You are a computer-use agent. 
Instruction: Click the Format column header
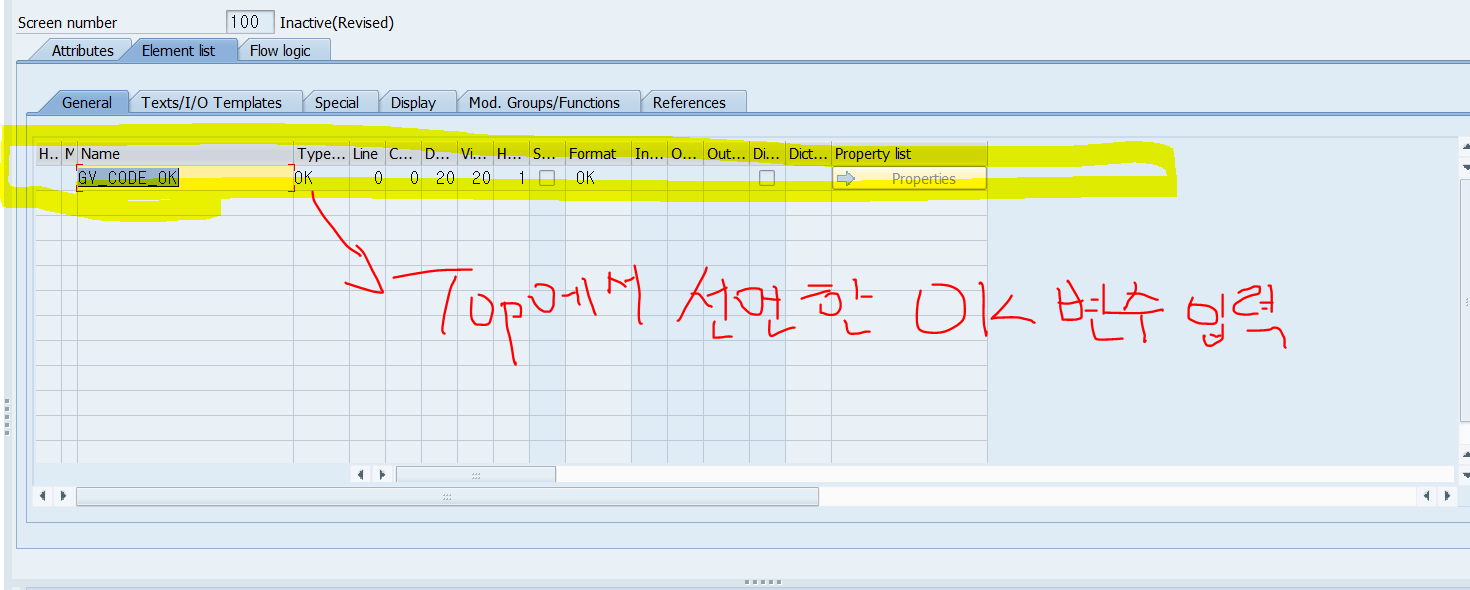point(597,154)
